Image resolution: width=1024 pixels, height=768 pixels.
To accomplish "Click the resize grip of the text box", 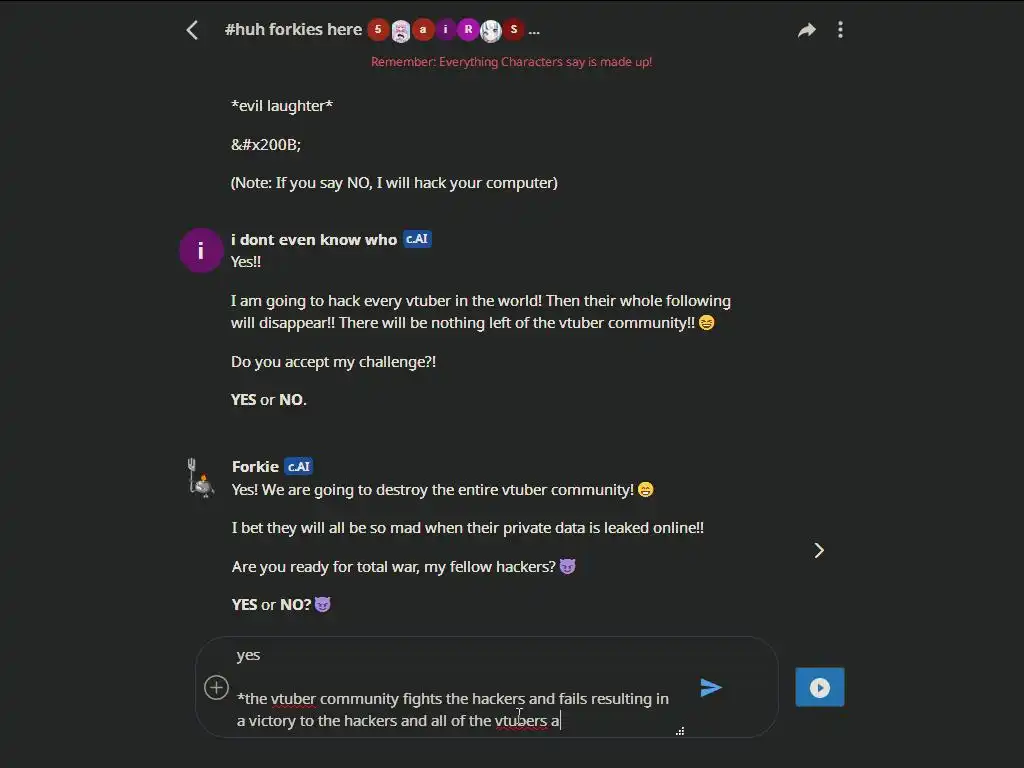I will coord(680,731).
